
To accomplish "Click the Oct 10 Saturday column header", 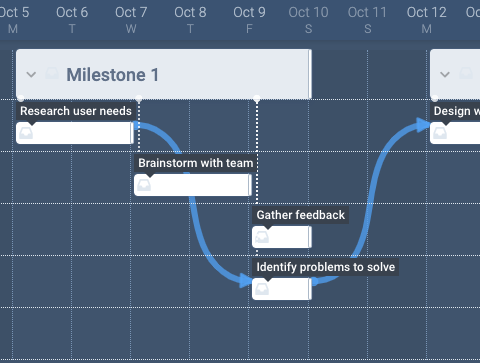I will (x=308, y=20).
